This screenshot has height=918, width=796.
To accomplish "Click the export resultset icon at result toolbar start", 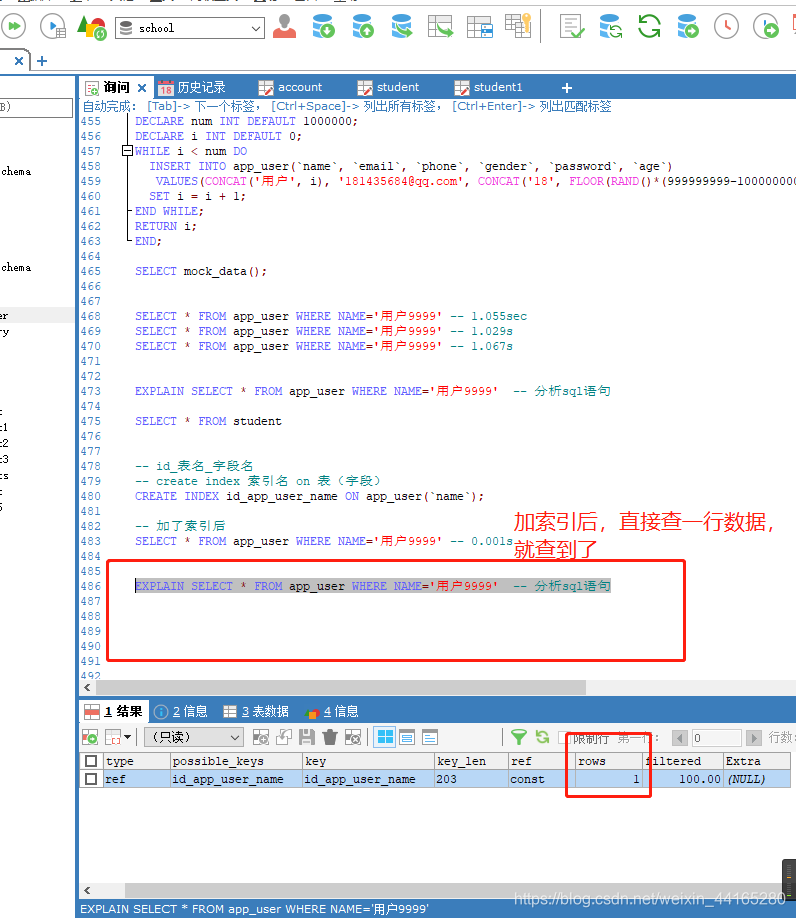I will pos(90,737).
